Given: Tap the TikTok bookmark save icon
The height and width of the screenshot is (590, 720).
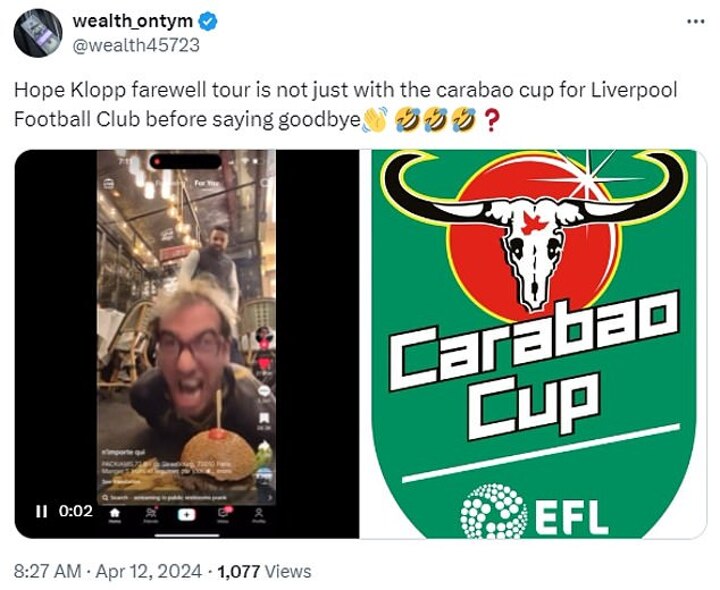Looking at the screenshot, I should (264, 418).
